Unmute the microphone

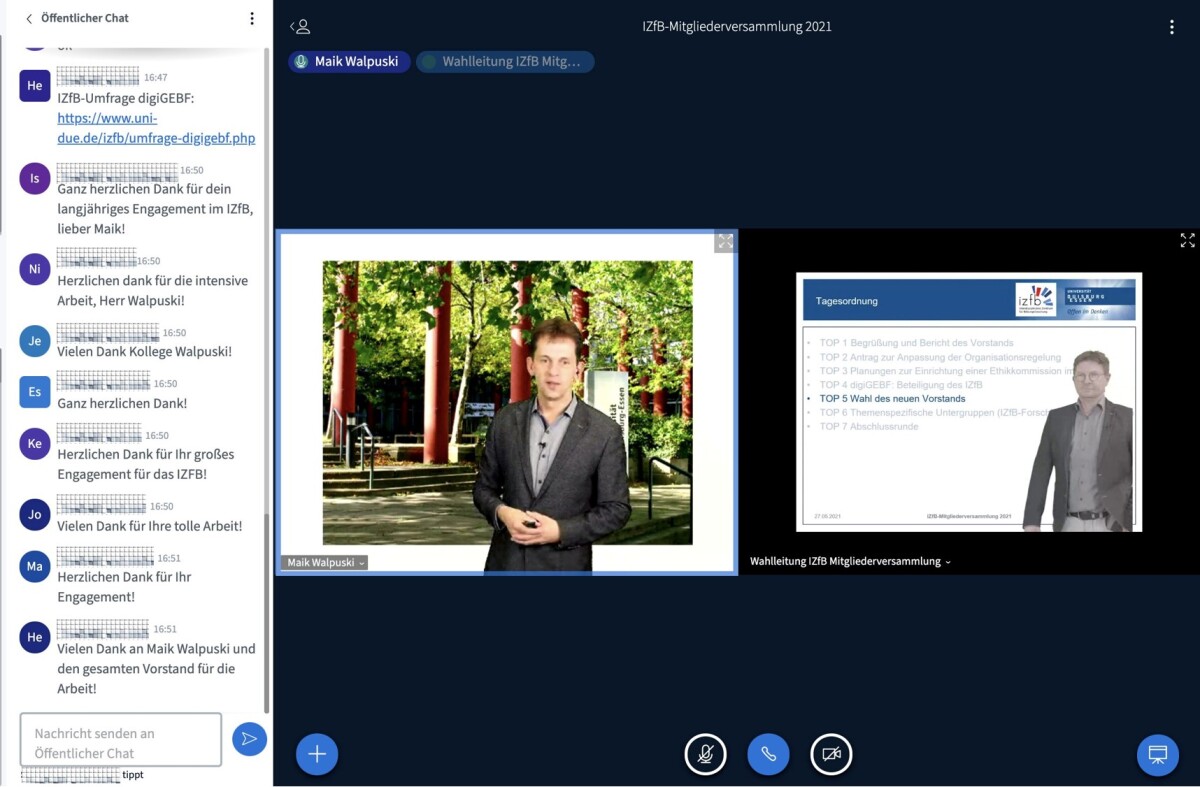[x=705, y=754]
